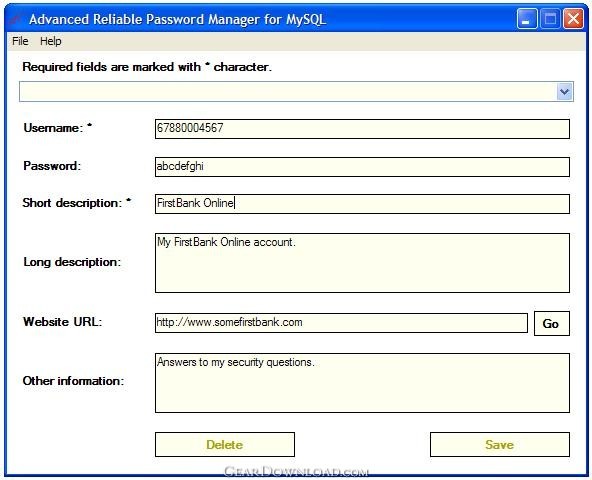Open the File menu
Image resolution: width=592 pixels, height=480 pixels.
pyautogui.click(x=20, y=41)
